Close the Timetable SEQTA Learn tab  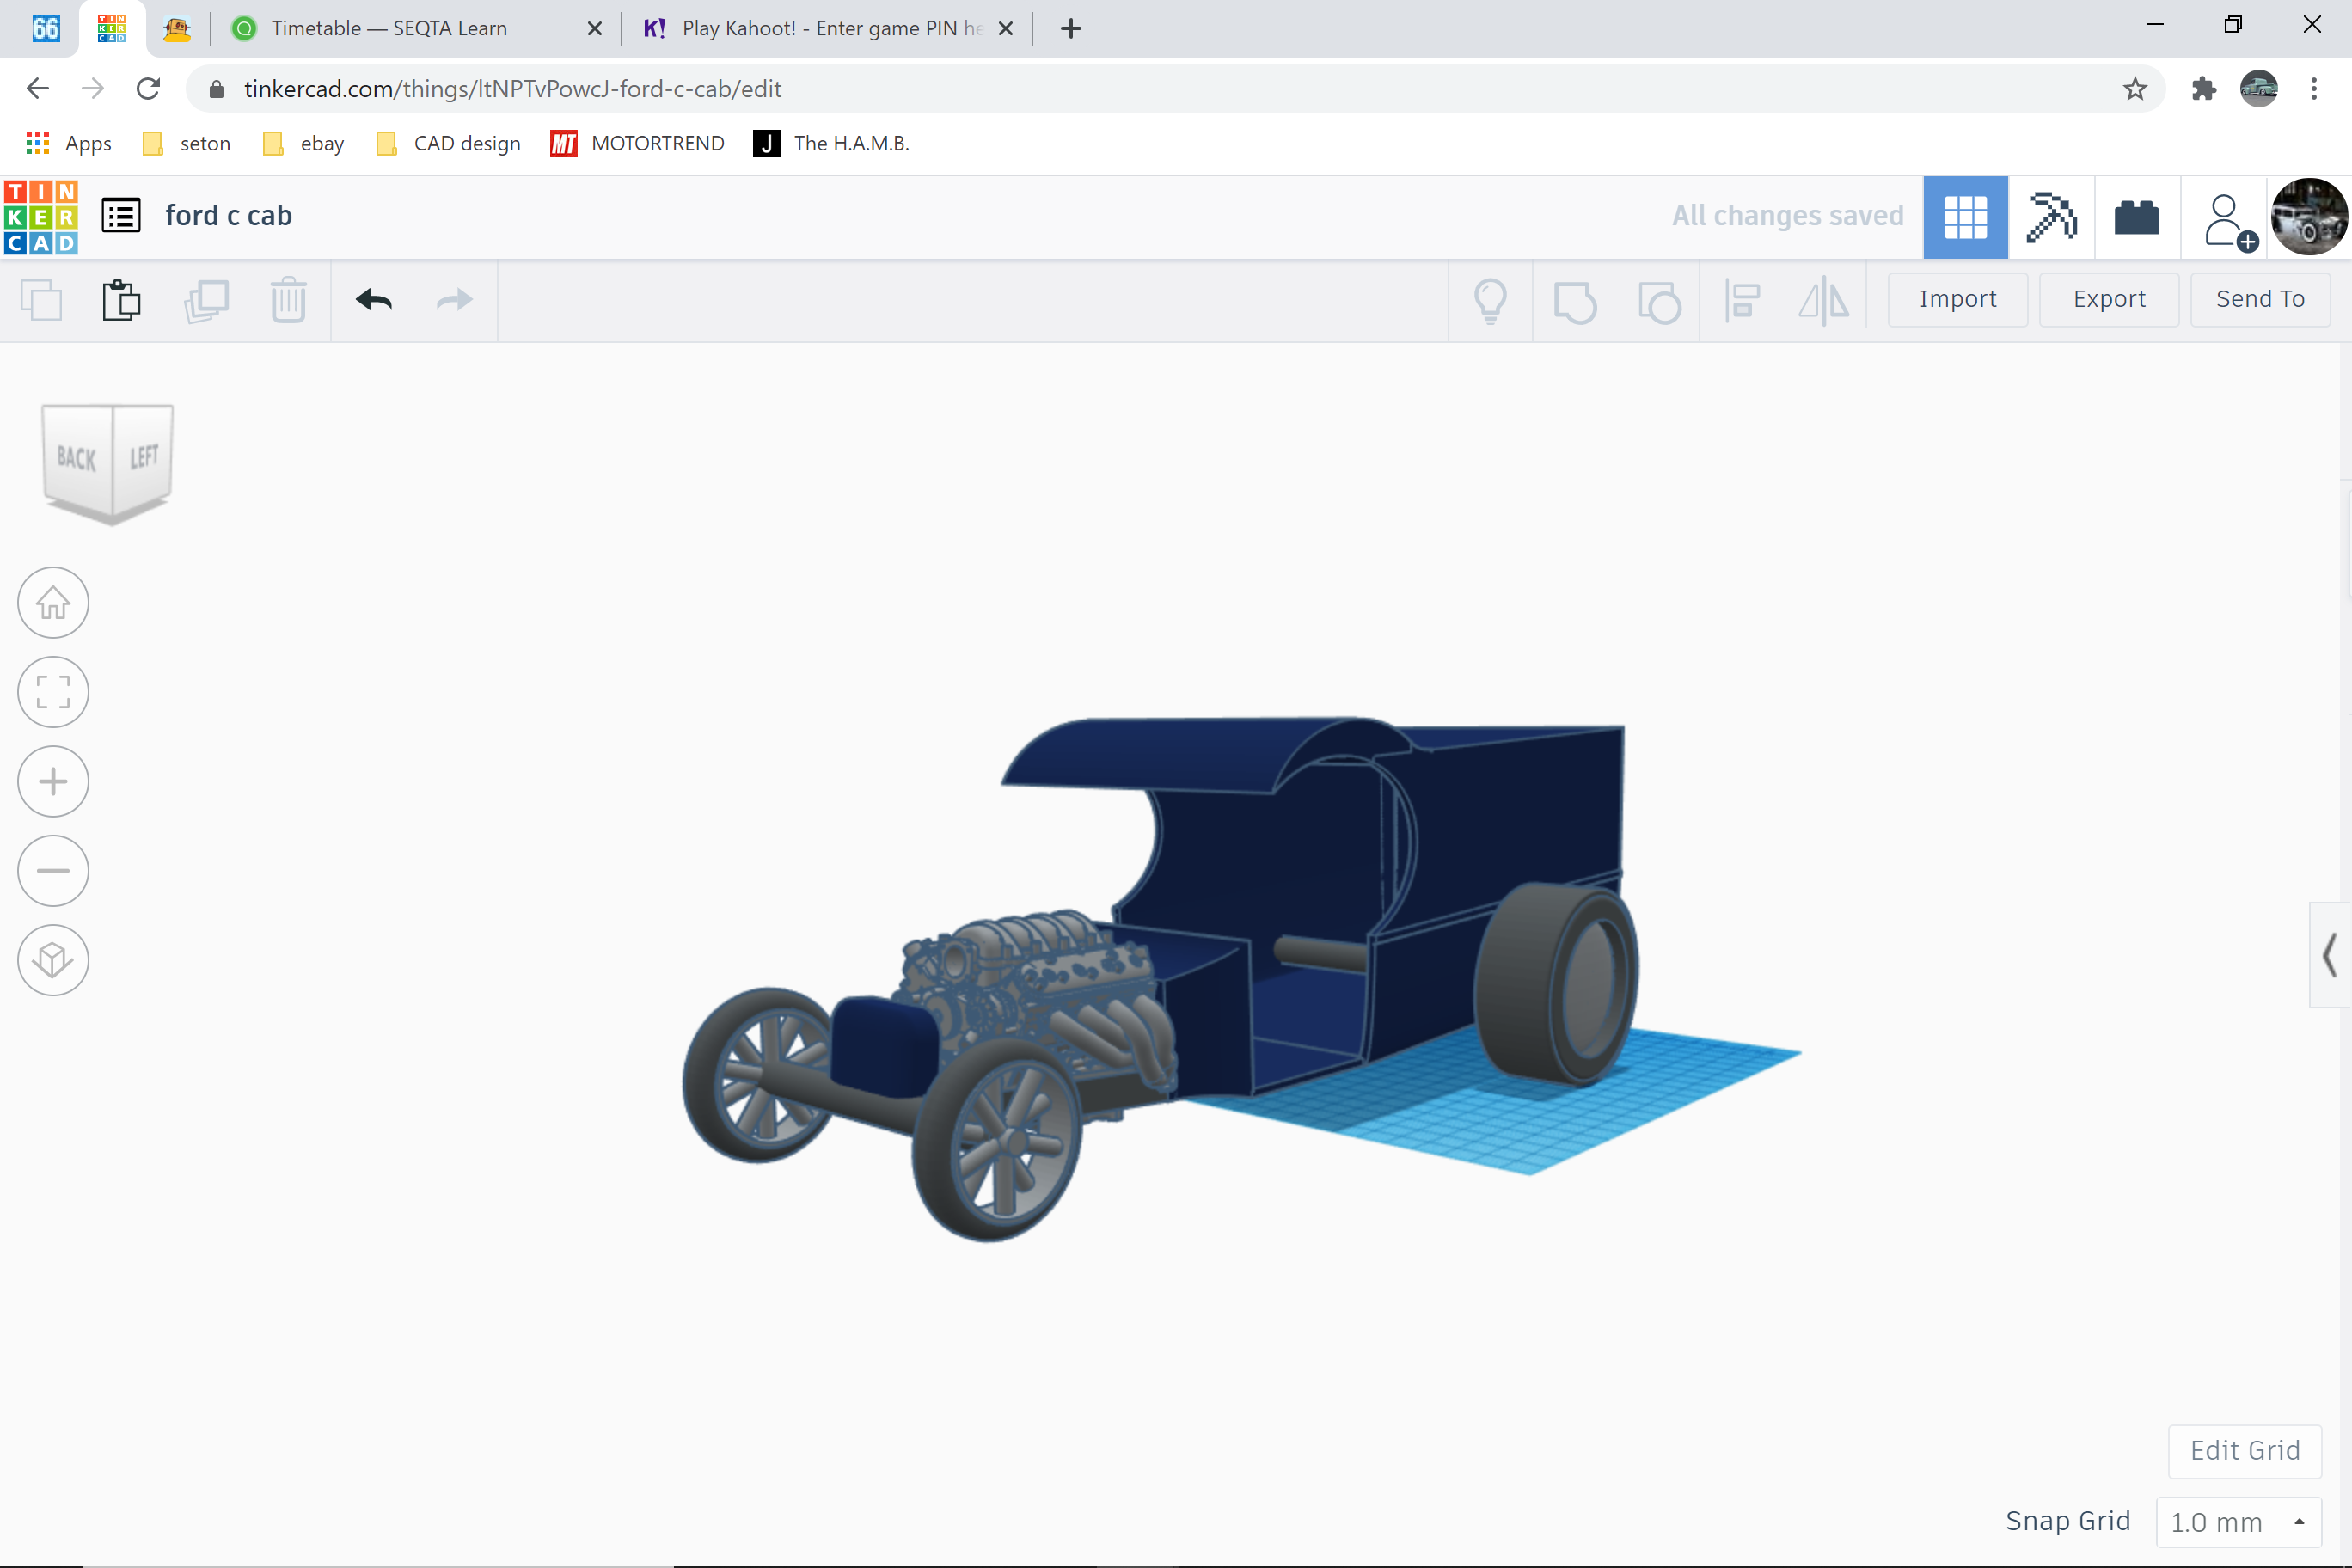coord(595,28)
